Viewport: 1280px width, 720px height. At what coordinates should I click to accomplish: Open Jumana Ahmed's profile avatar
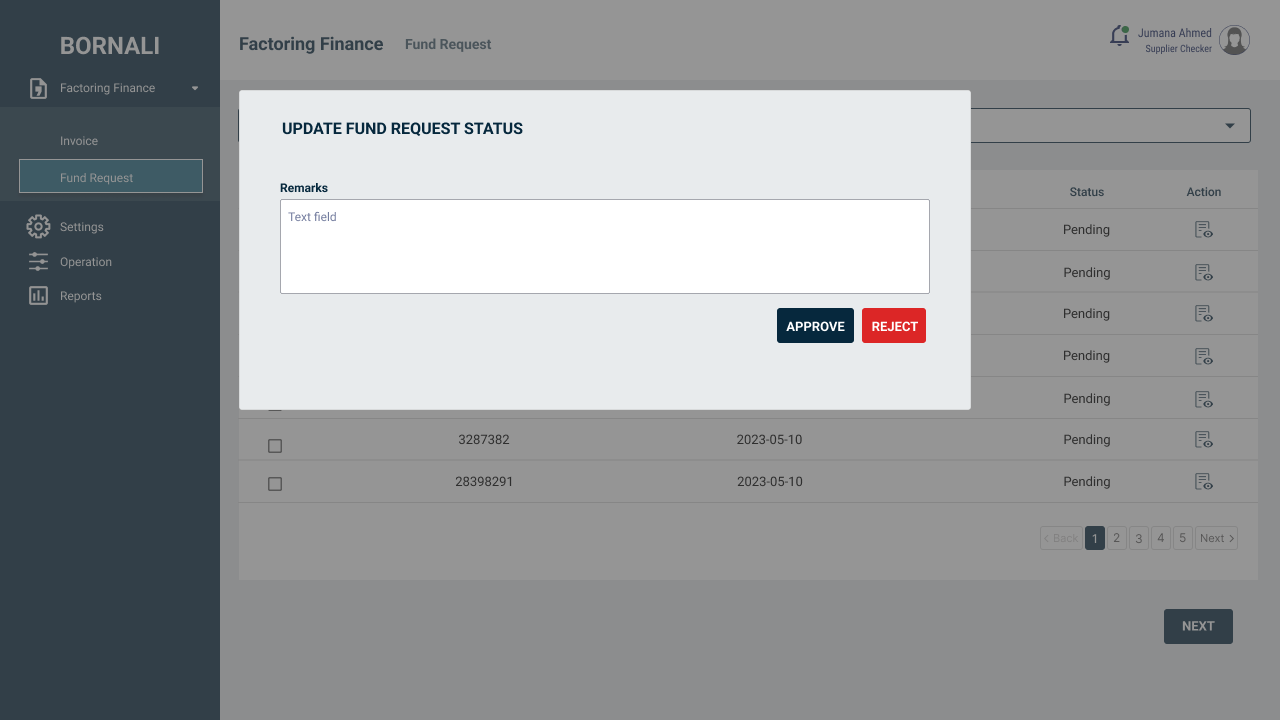(x=1235, y=40)
